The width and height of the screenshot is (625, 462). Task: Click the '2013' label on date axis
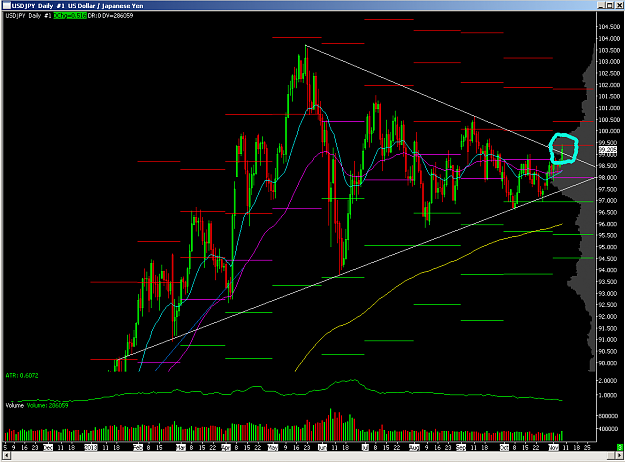pyautogui.click(x=91, y=448)
